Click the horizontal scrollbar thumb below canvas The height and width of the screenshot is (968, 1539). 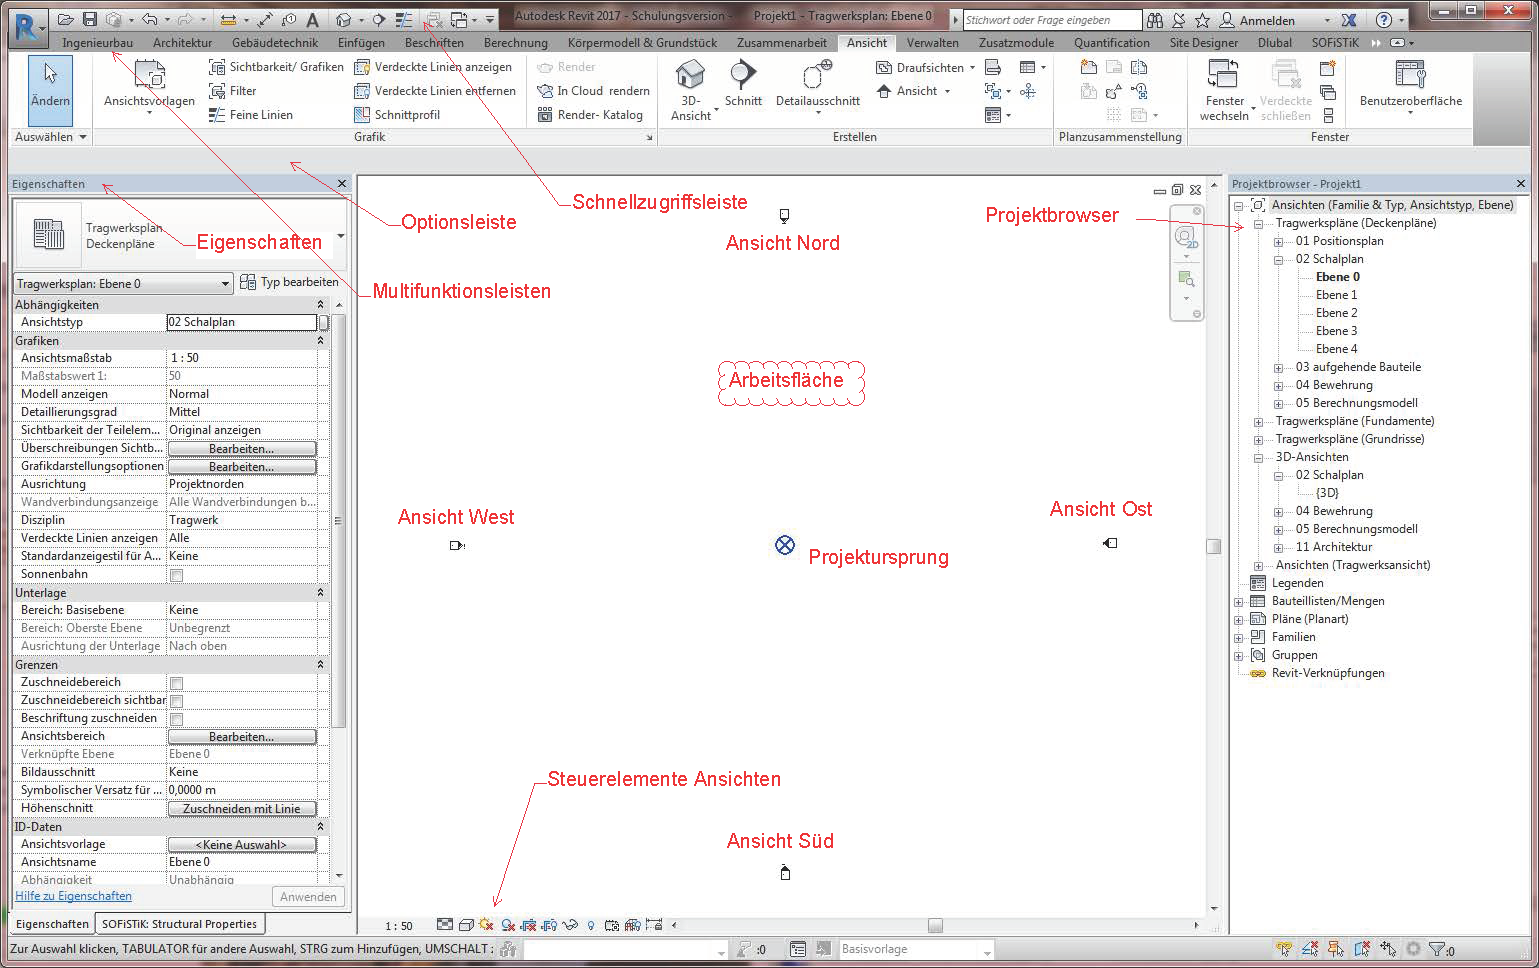(x=935, y=926)
